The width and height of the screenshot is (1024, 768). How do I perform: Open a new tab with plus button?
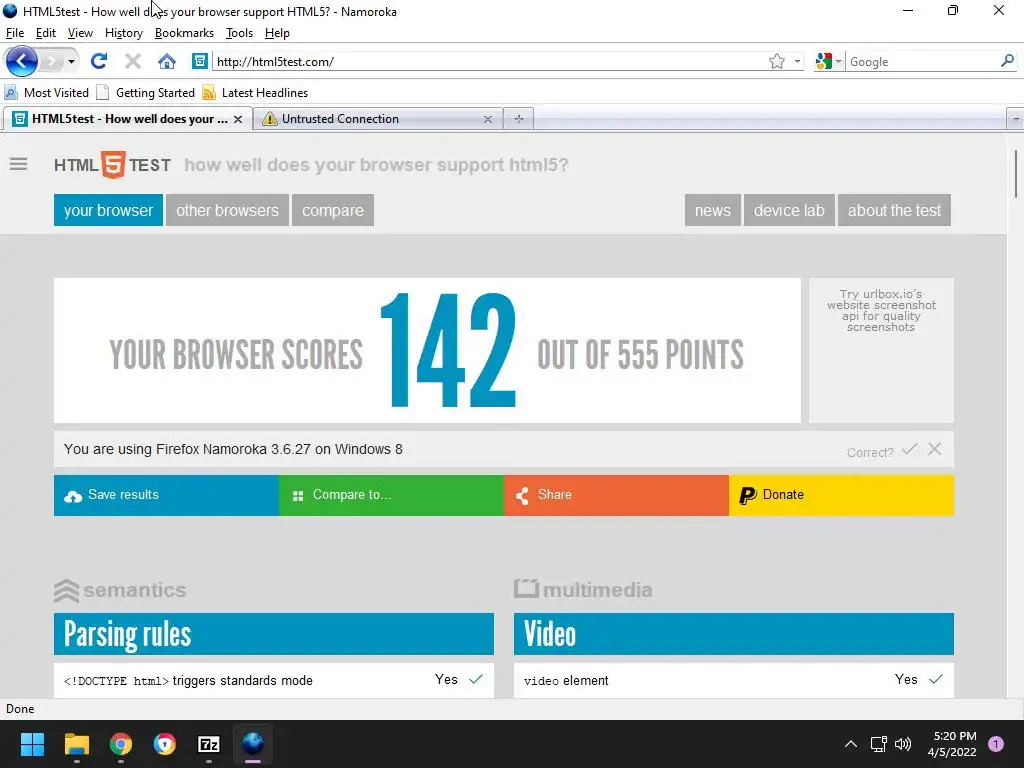(519, 119)
